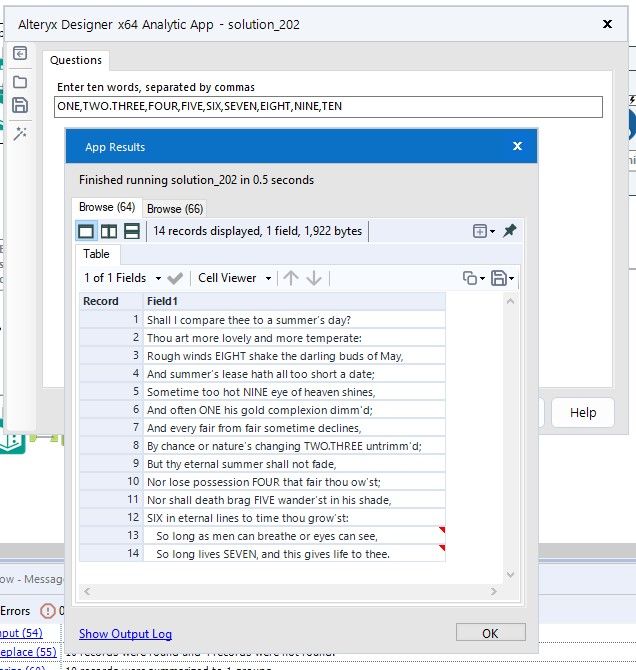
Task: Select the Questions tab
Action: coord(76,60)
